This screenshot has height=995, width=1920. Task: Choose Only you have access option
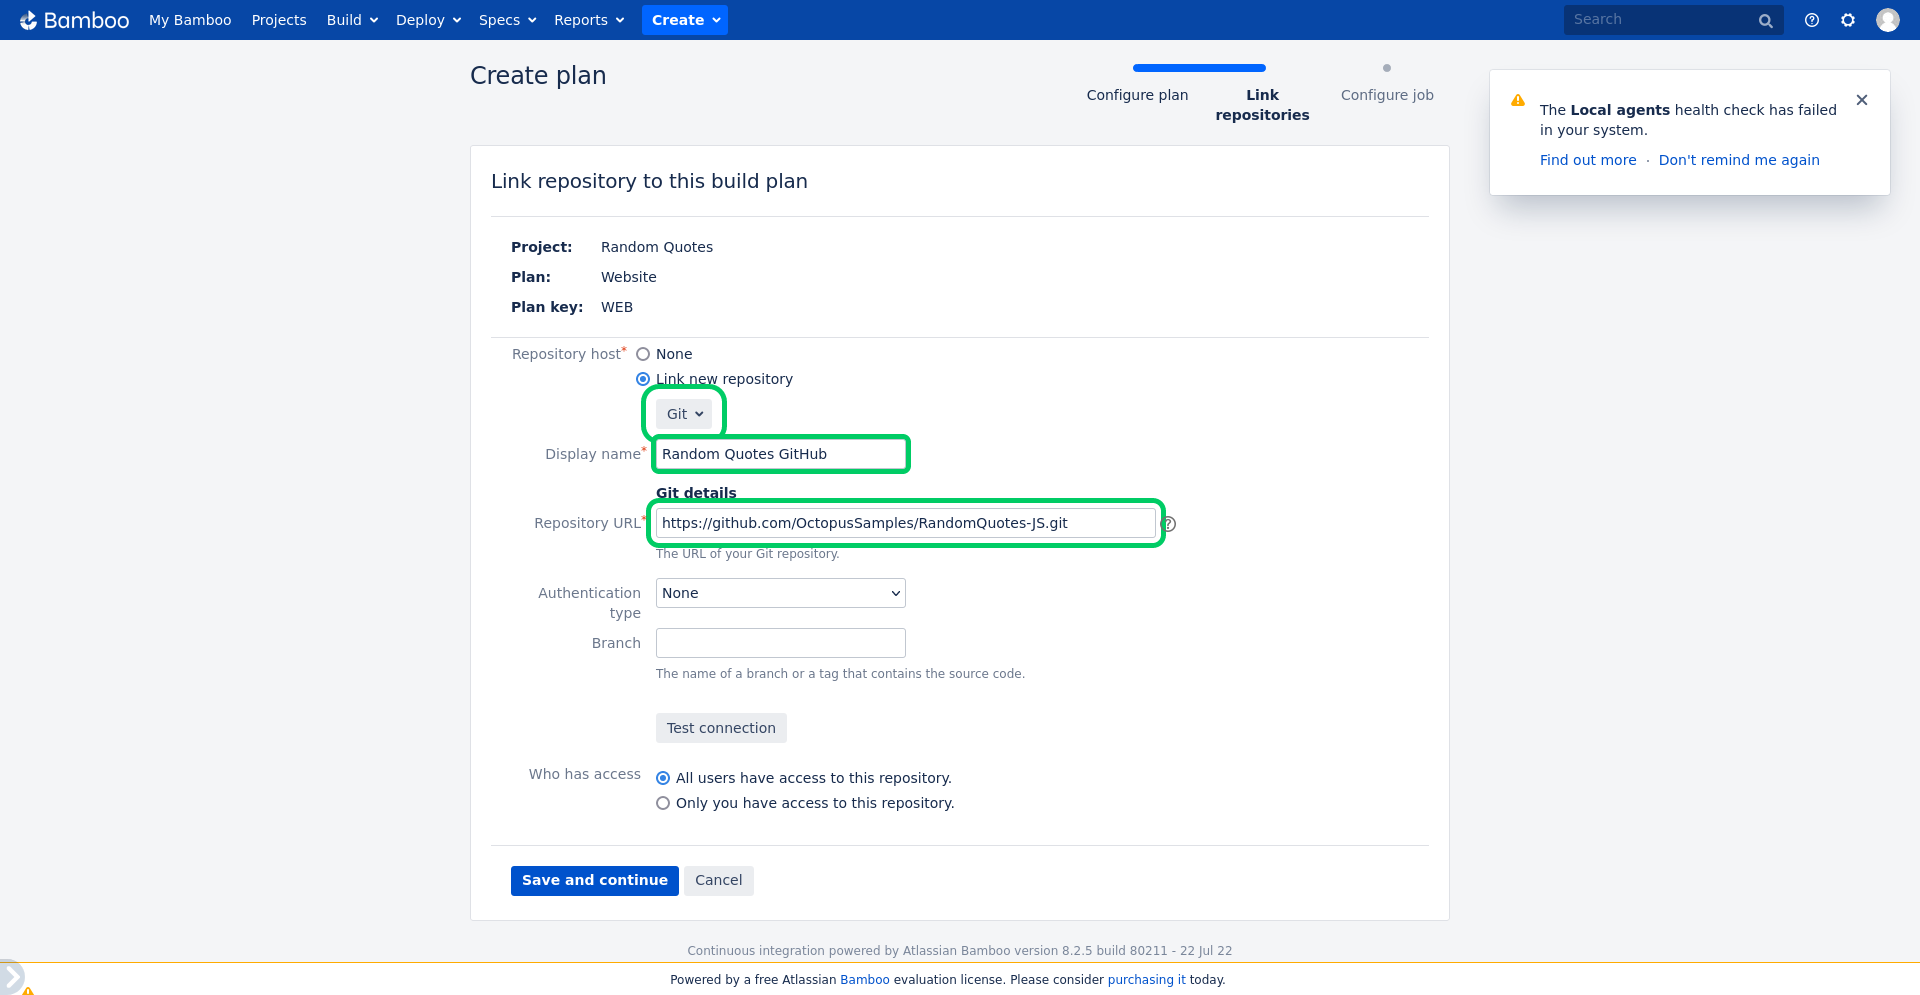[x=663, y=803]
